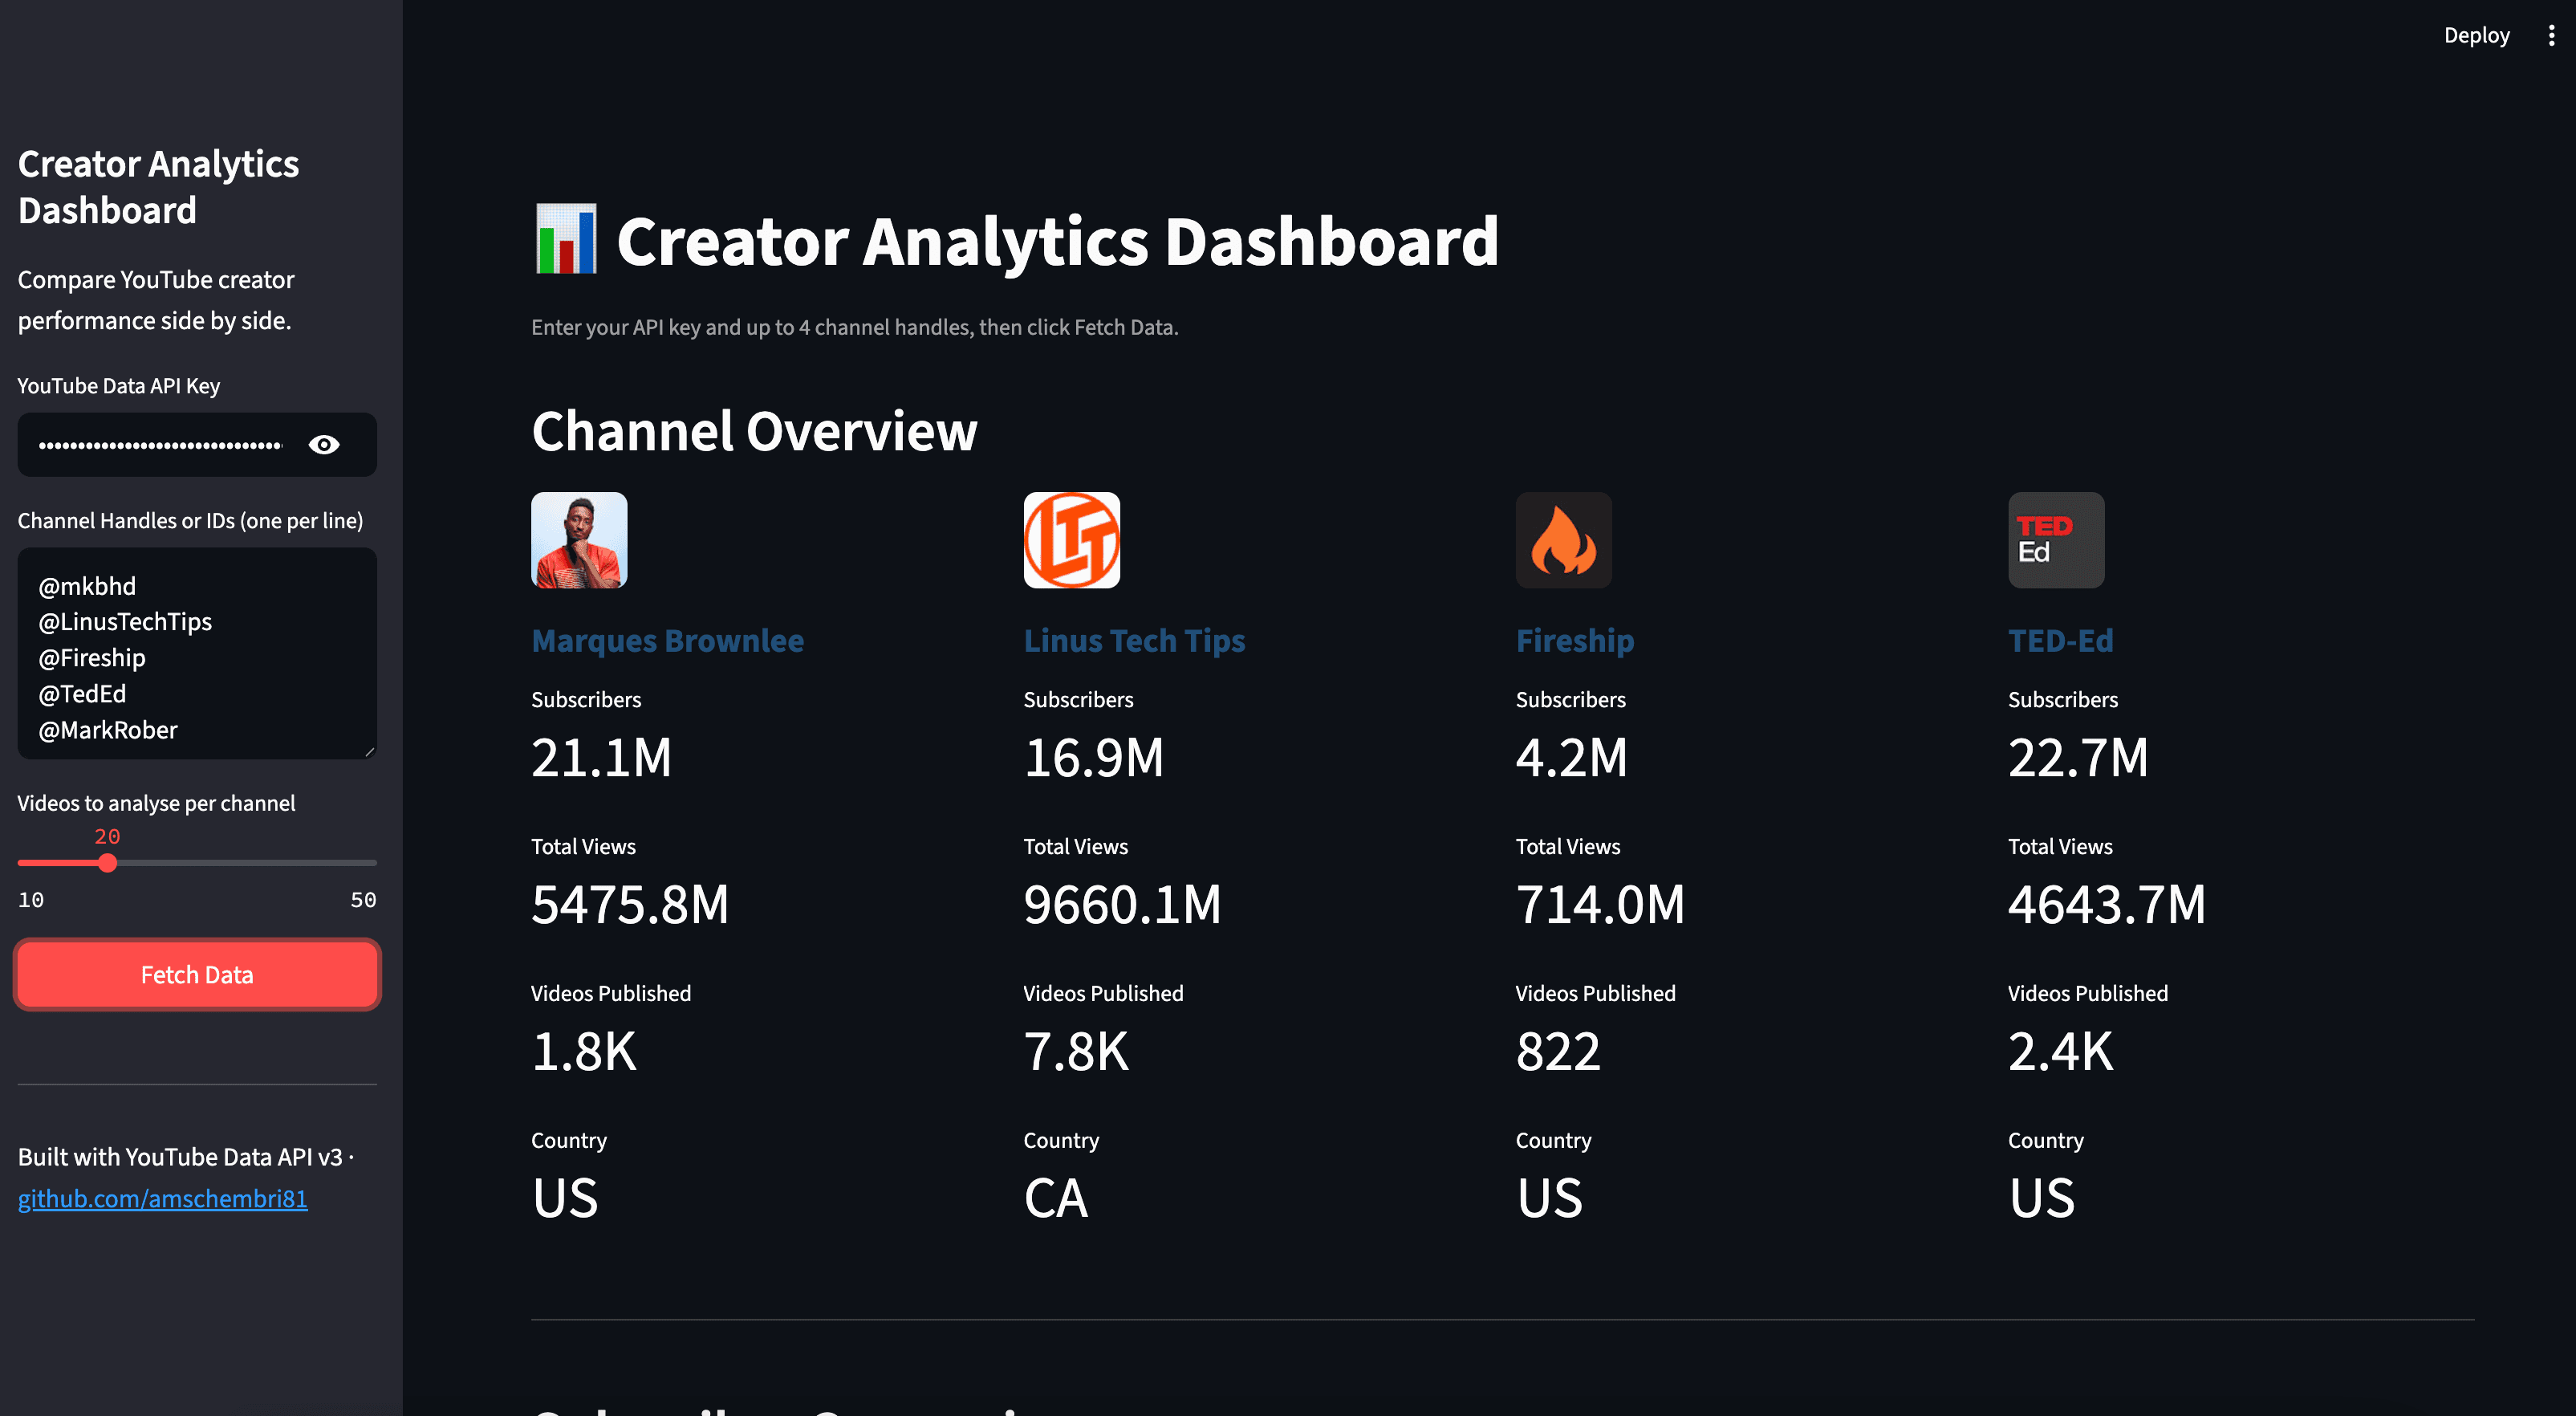Screen dimensions: 2576x1416
Task: Click the @TedEd handle line
Action: coord(82,694)
